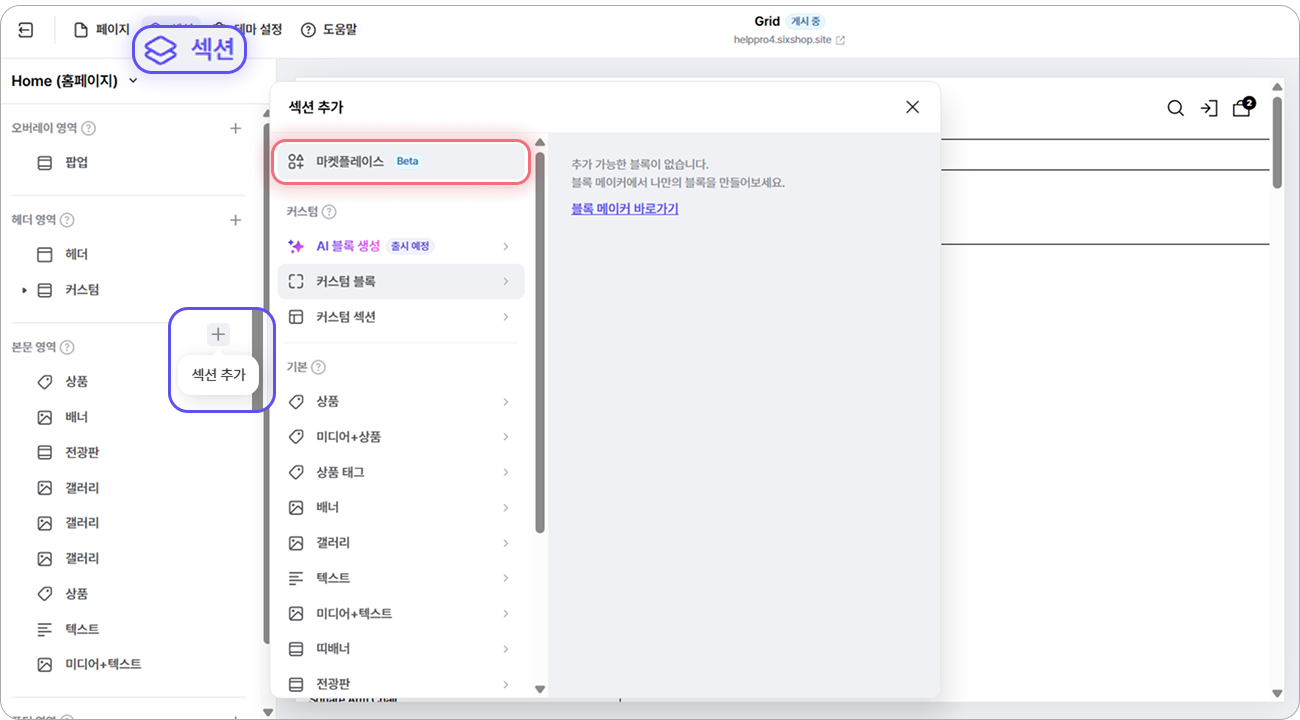Click the dialog list scrollbar
Image resolution: width=1300 pixels, height=720 pixels.
coord(540,342)
